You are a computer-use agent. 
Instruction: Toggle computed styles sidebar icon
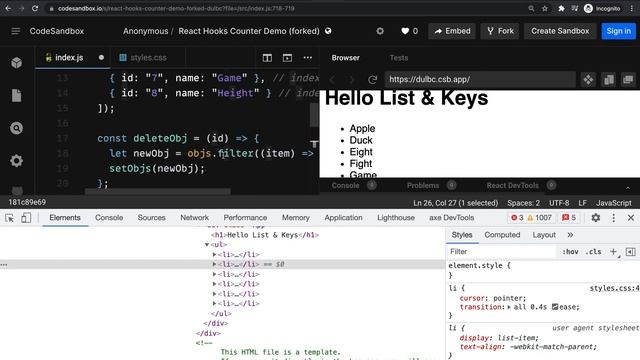631,252
